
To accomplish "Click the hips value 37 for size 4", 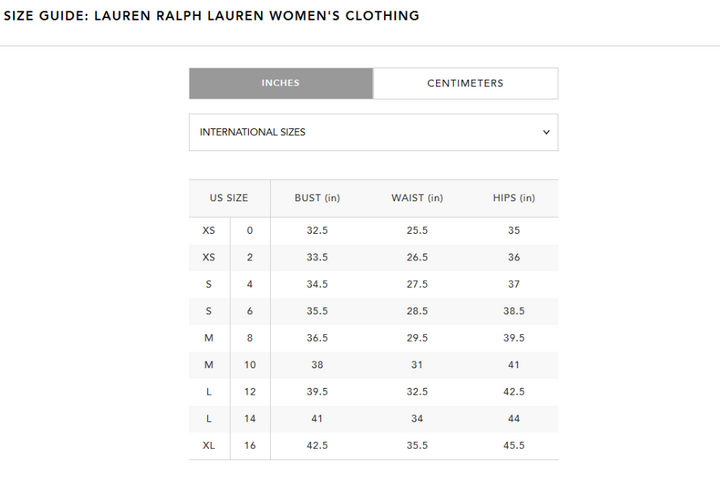I will (514, 284).
